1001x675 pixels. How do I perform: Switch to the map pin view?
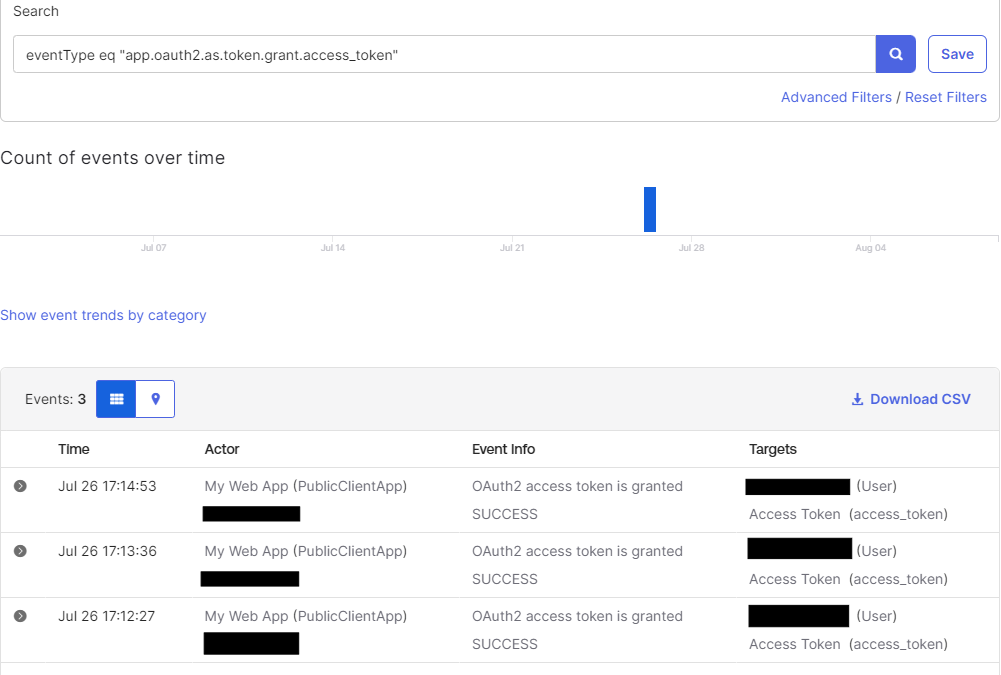coord(155,399)
